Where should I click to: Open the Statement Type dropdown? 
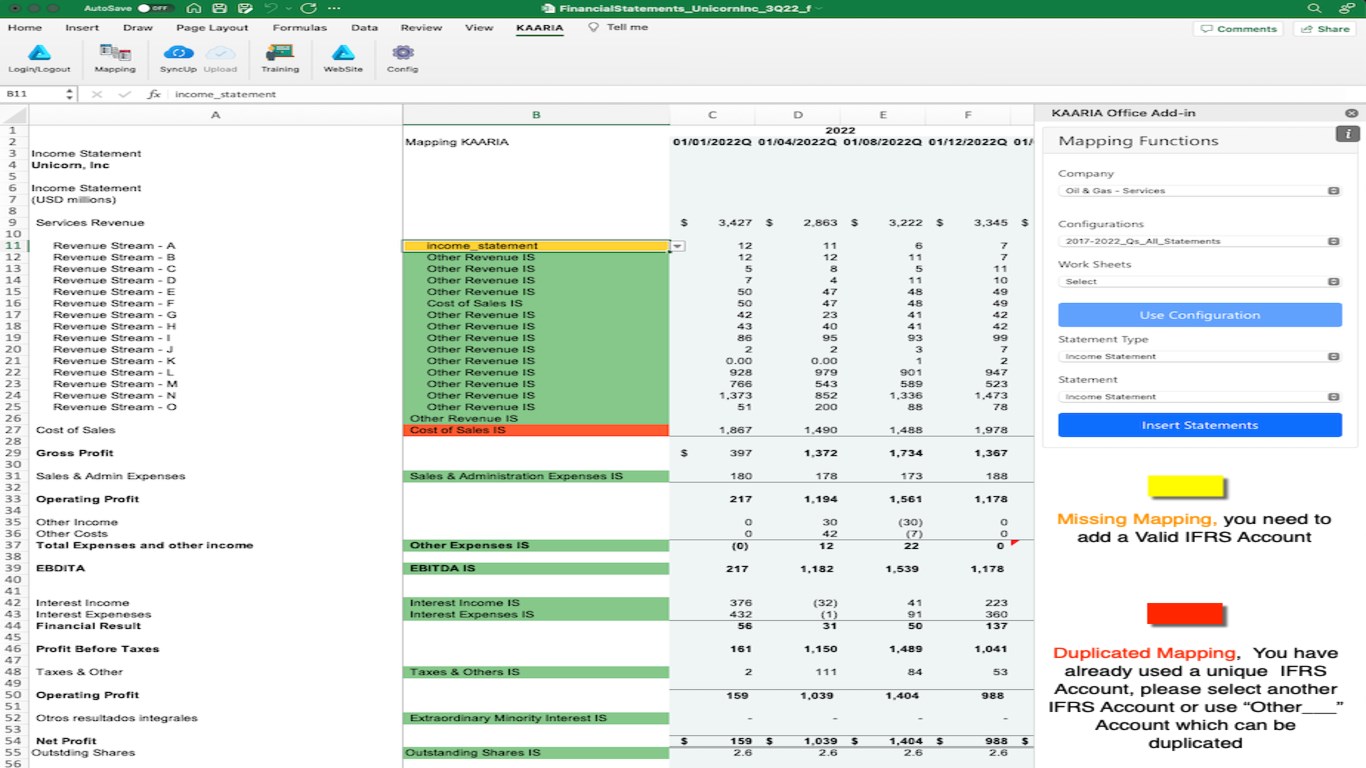point(1200,356)
